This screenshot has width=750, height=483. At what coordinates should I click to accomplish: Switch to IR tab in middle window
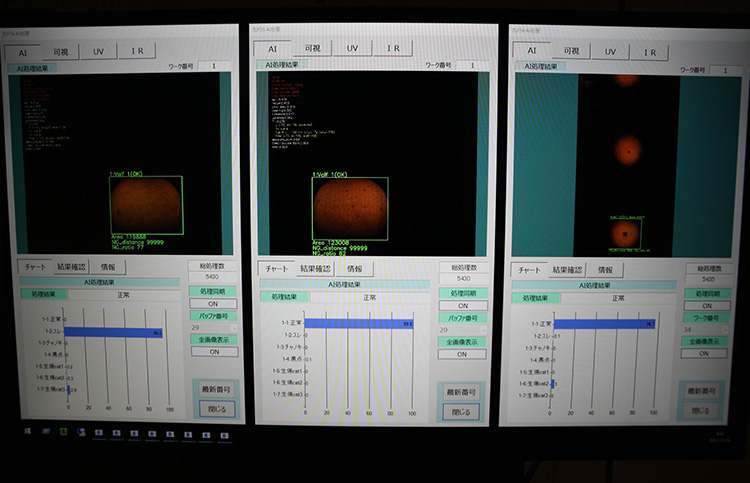pos(393,48)
